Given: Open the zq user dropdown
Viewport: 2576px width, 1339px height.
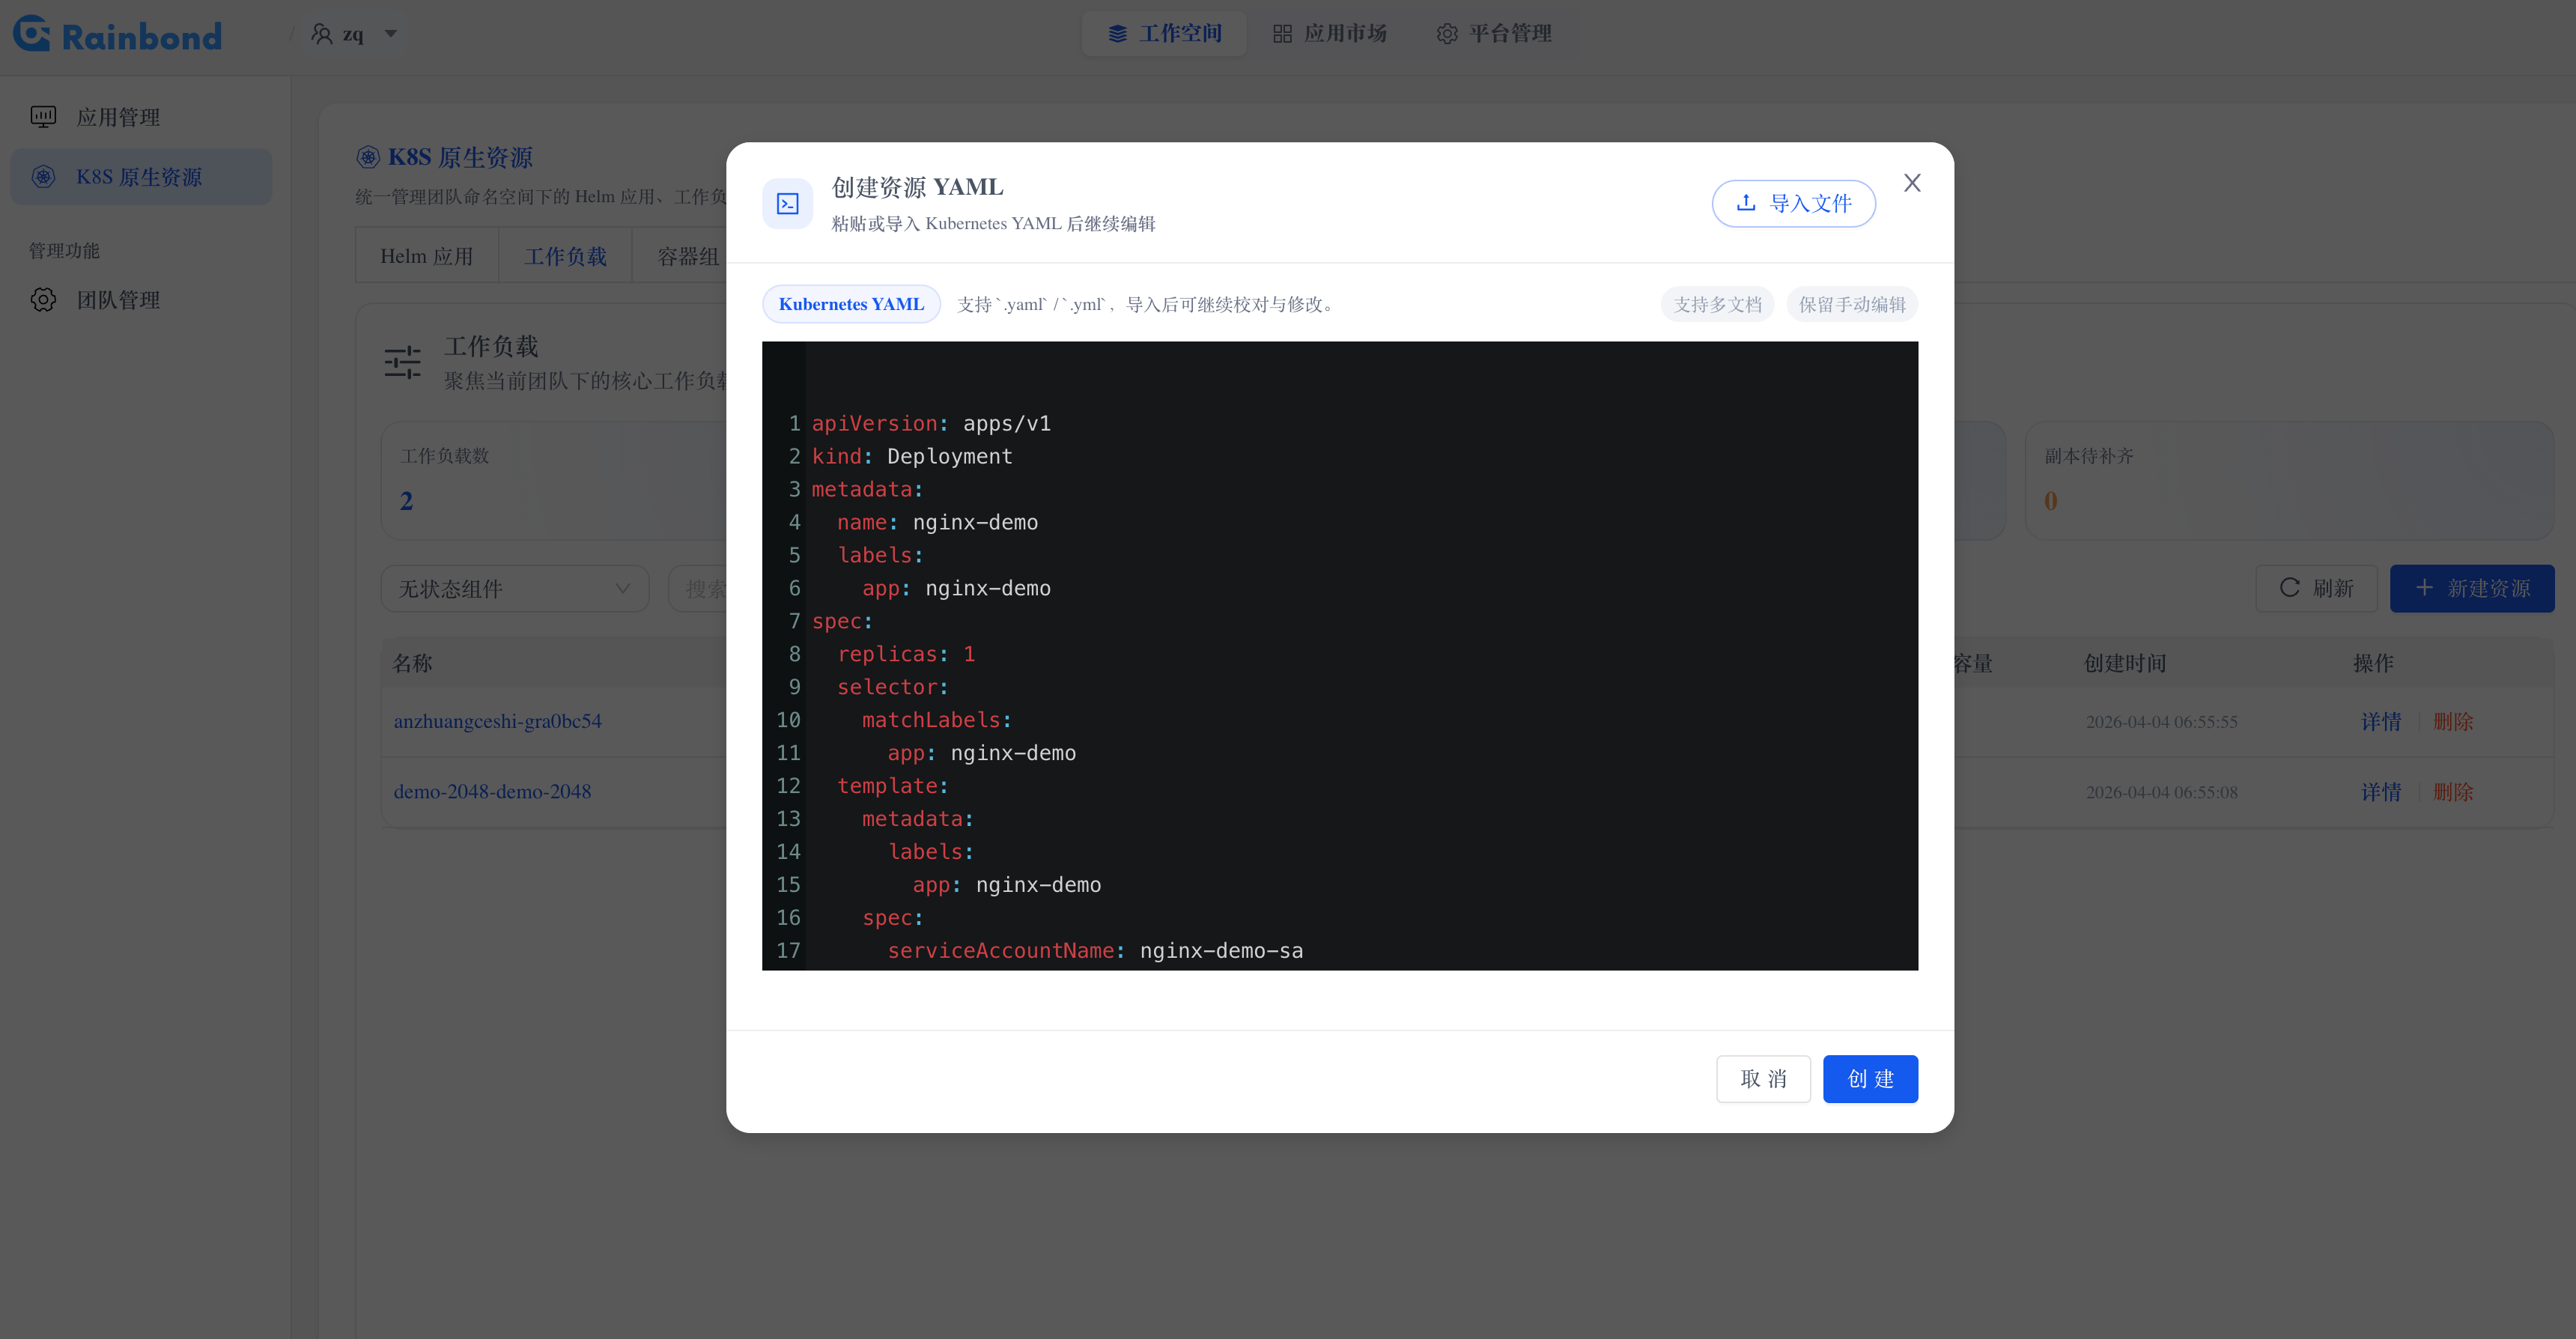Looking at the screenshot, I should pos(355,33).
